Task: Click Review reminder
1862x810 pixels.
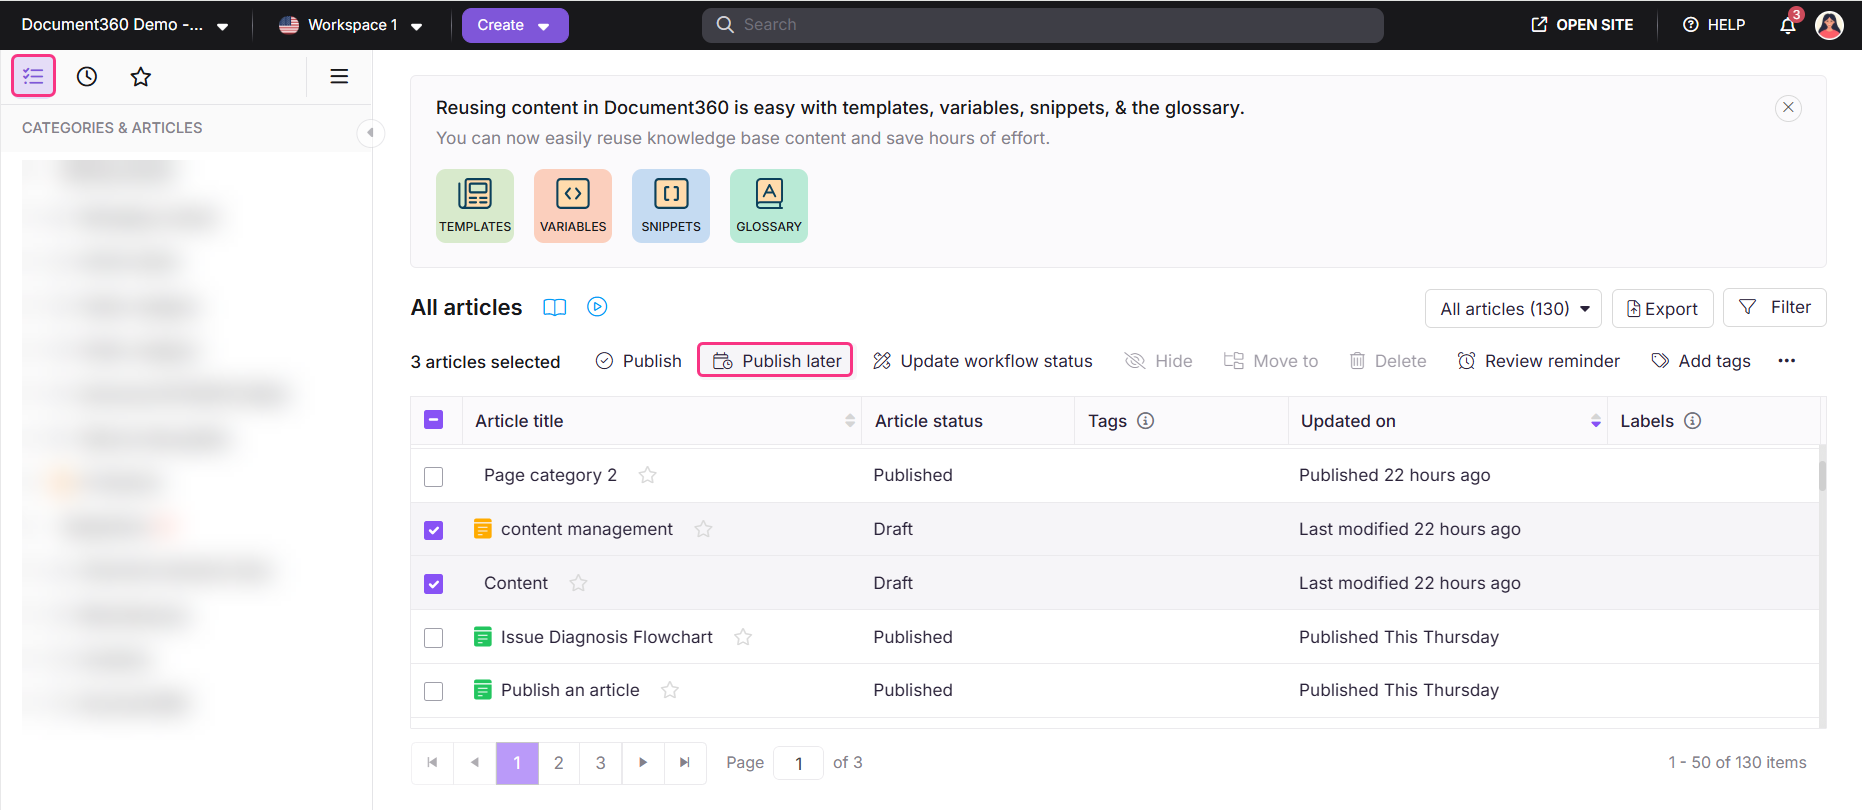Action: coord(1538,361)
